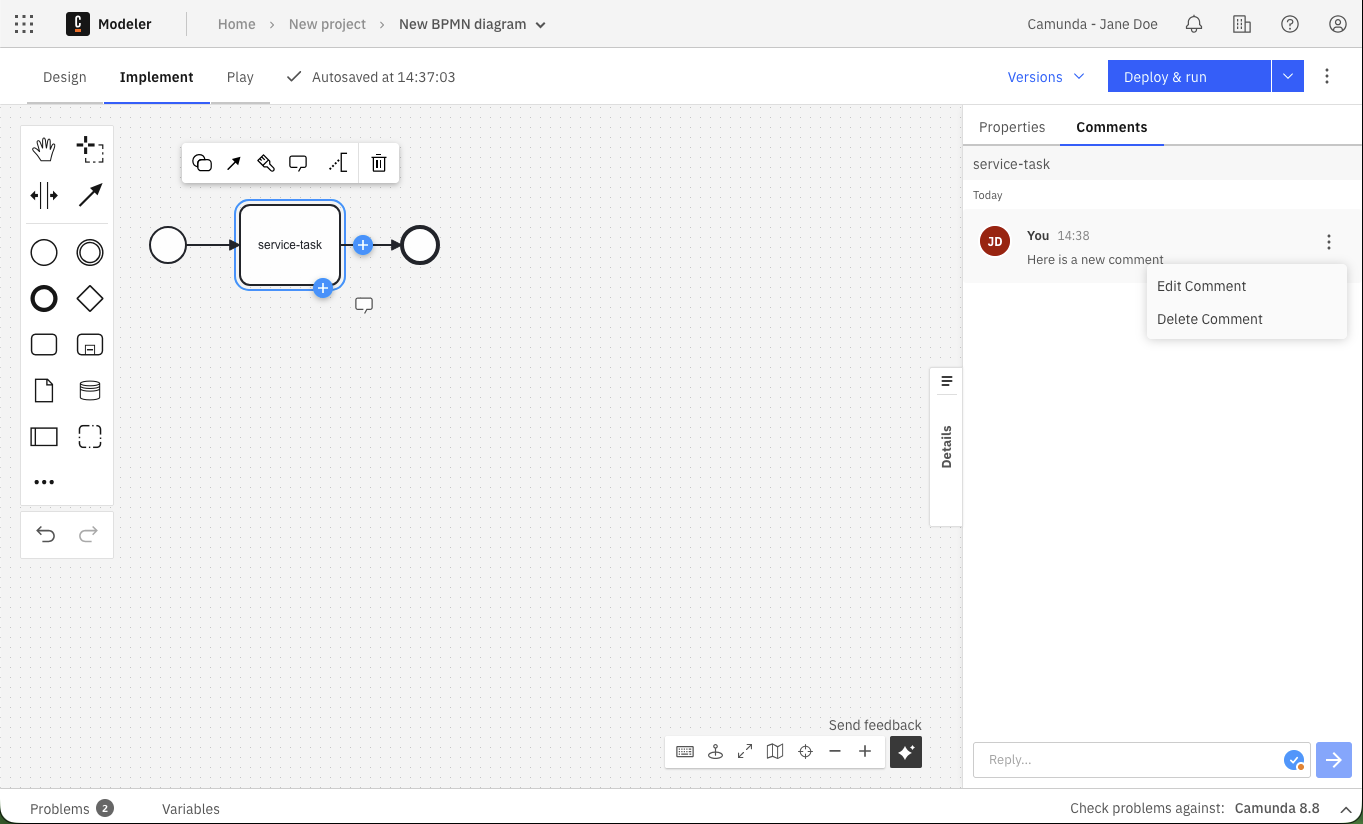Pick the Gateway shape in the palette

[90, 298]
